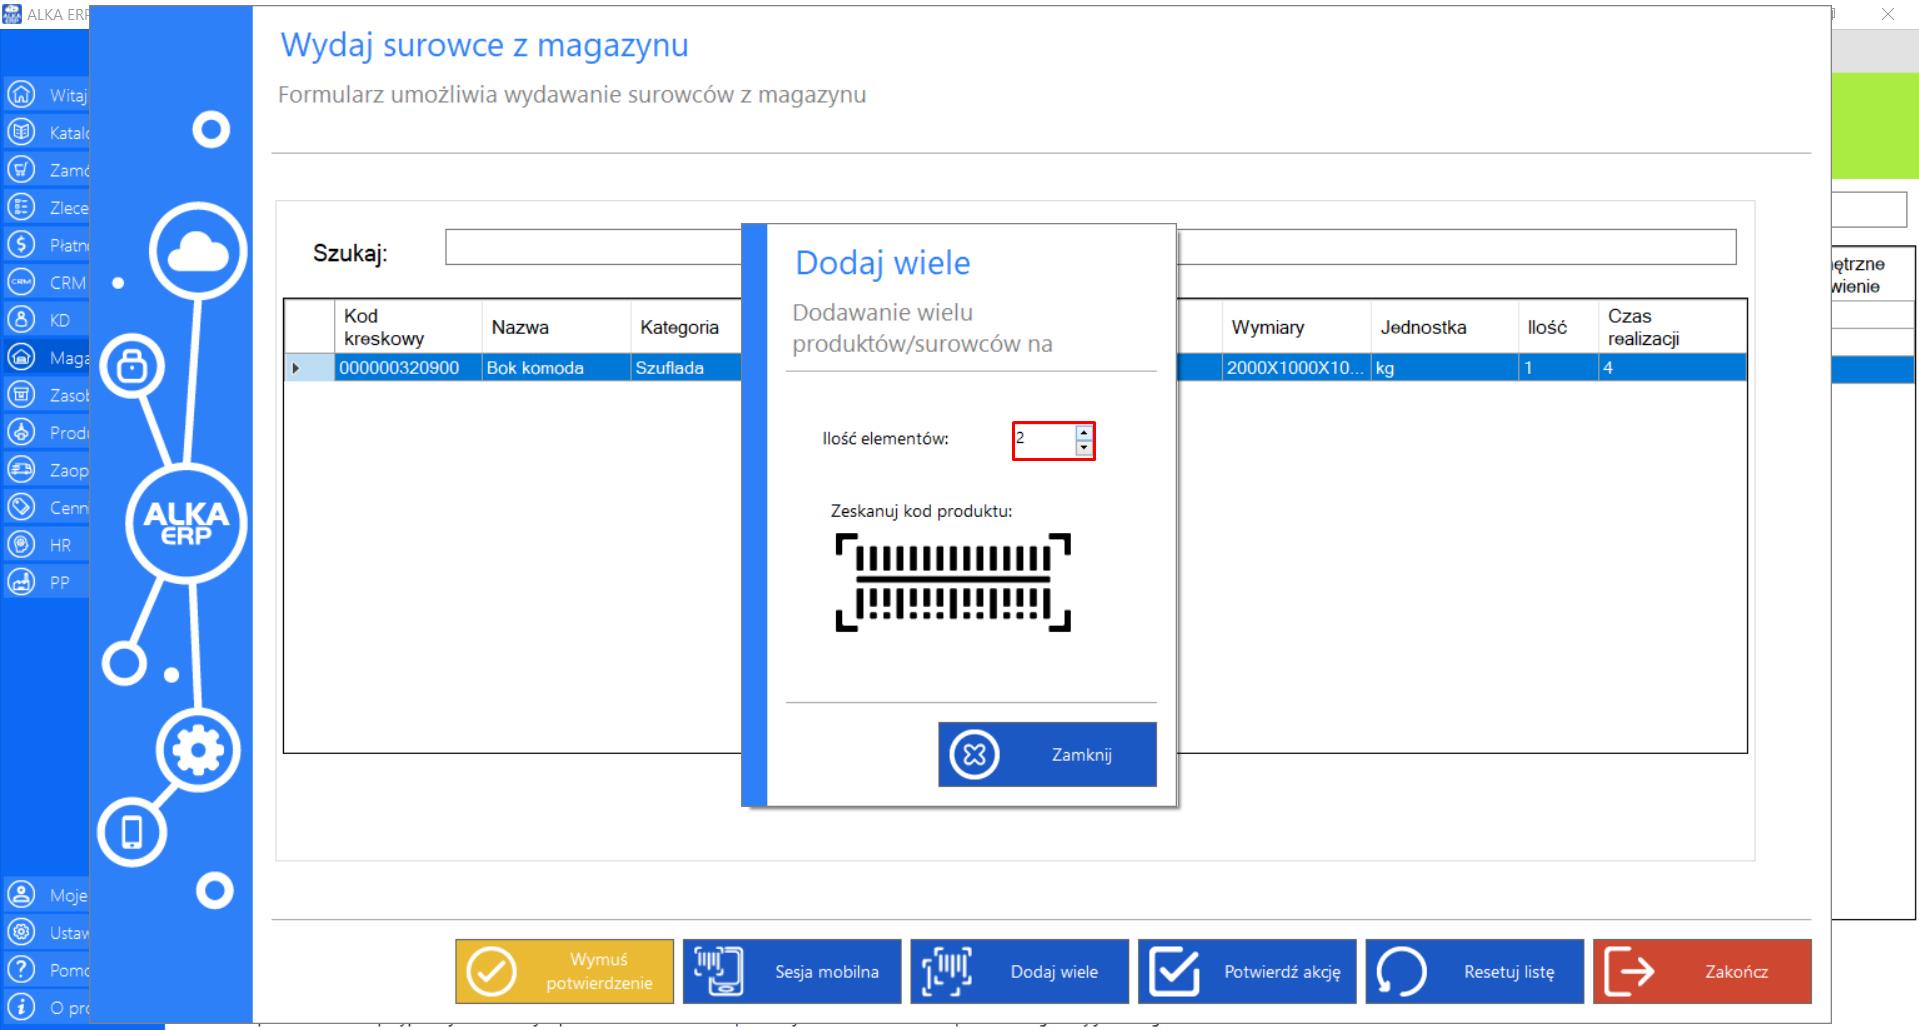
Task: Click the padlock icon in wizard panel
Action: click(132, 367)
